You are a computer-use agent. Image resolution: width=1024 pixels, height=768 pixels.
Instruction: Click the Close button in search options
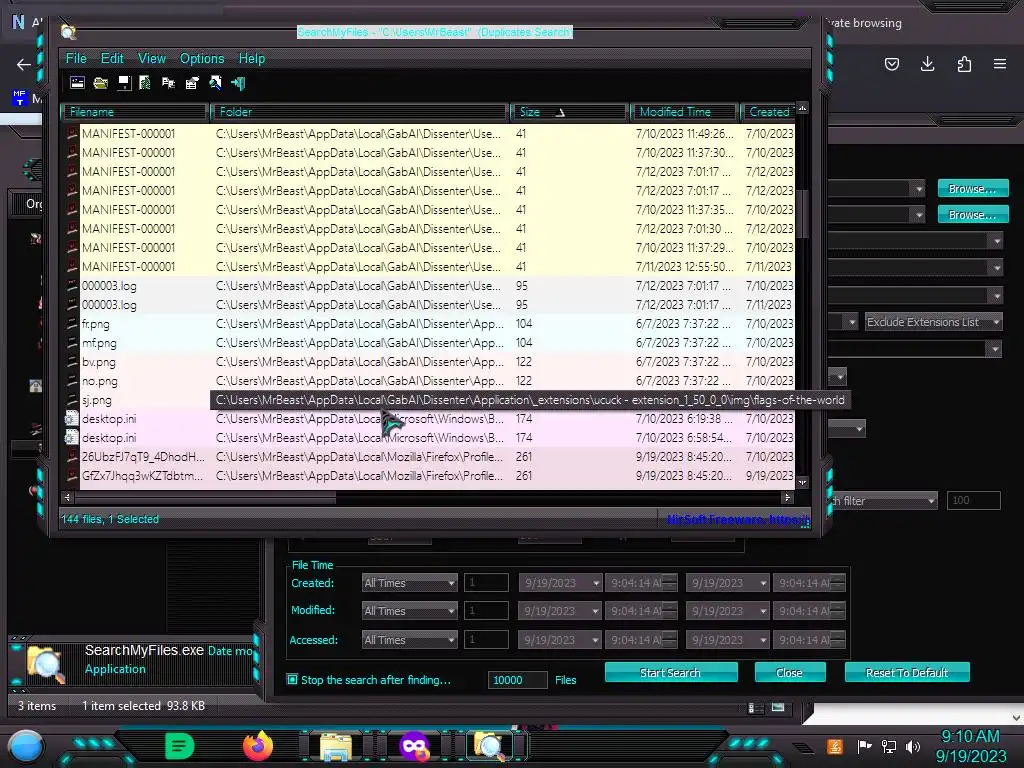point(790,672)
